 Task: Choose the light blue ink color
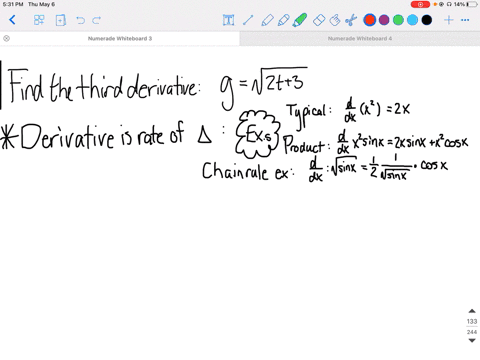tap(412, 20)
